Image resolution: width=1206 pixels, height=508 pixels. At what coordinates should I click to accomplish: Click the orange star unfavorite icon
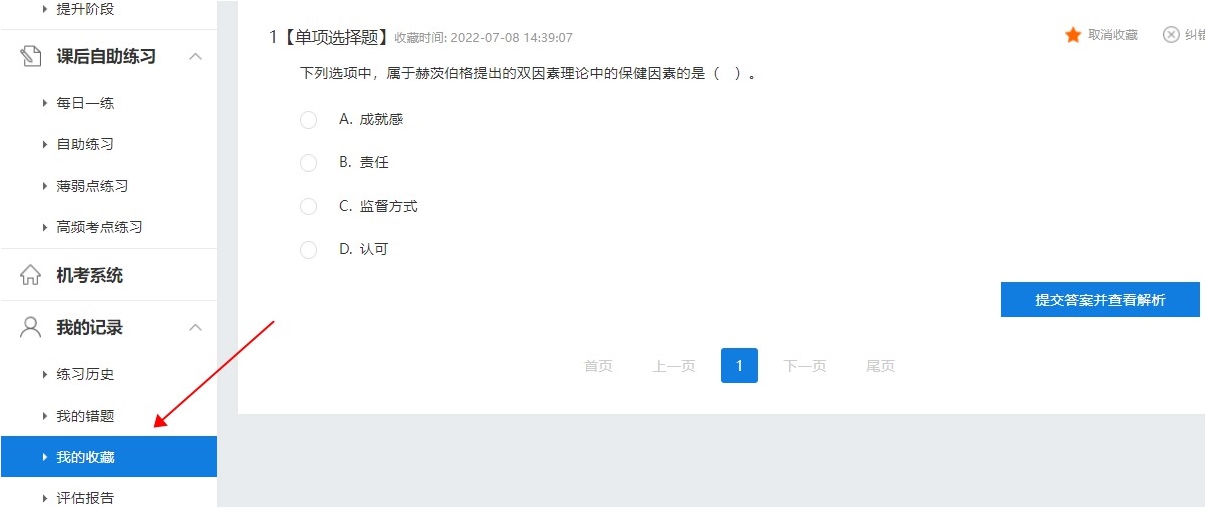pos(1073,35)
